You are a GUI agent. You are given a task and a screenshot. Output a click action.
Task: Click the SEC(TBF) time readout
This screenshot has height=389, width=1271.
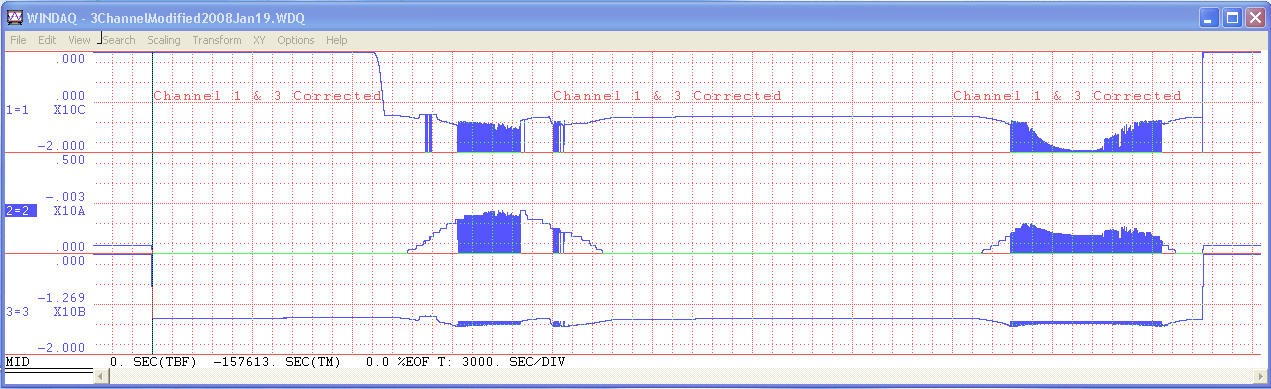tap(152, 361)
